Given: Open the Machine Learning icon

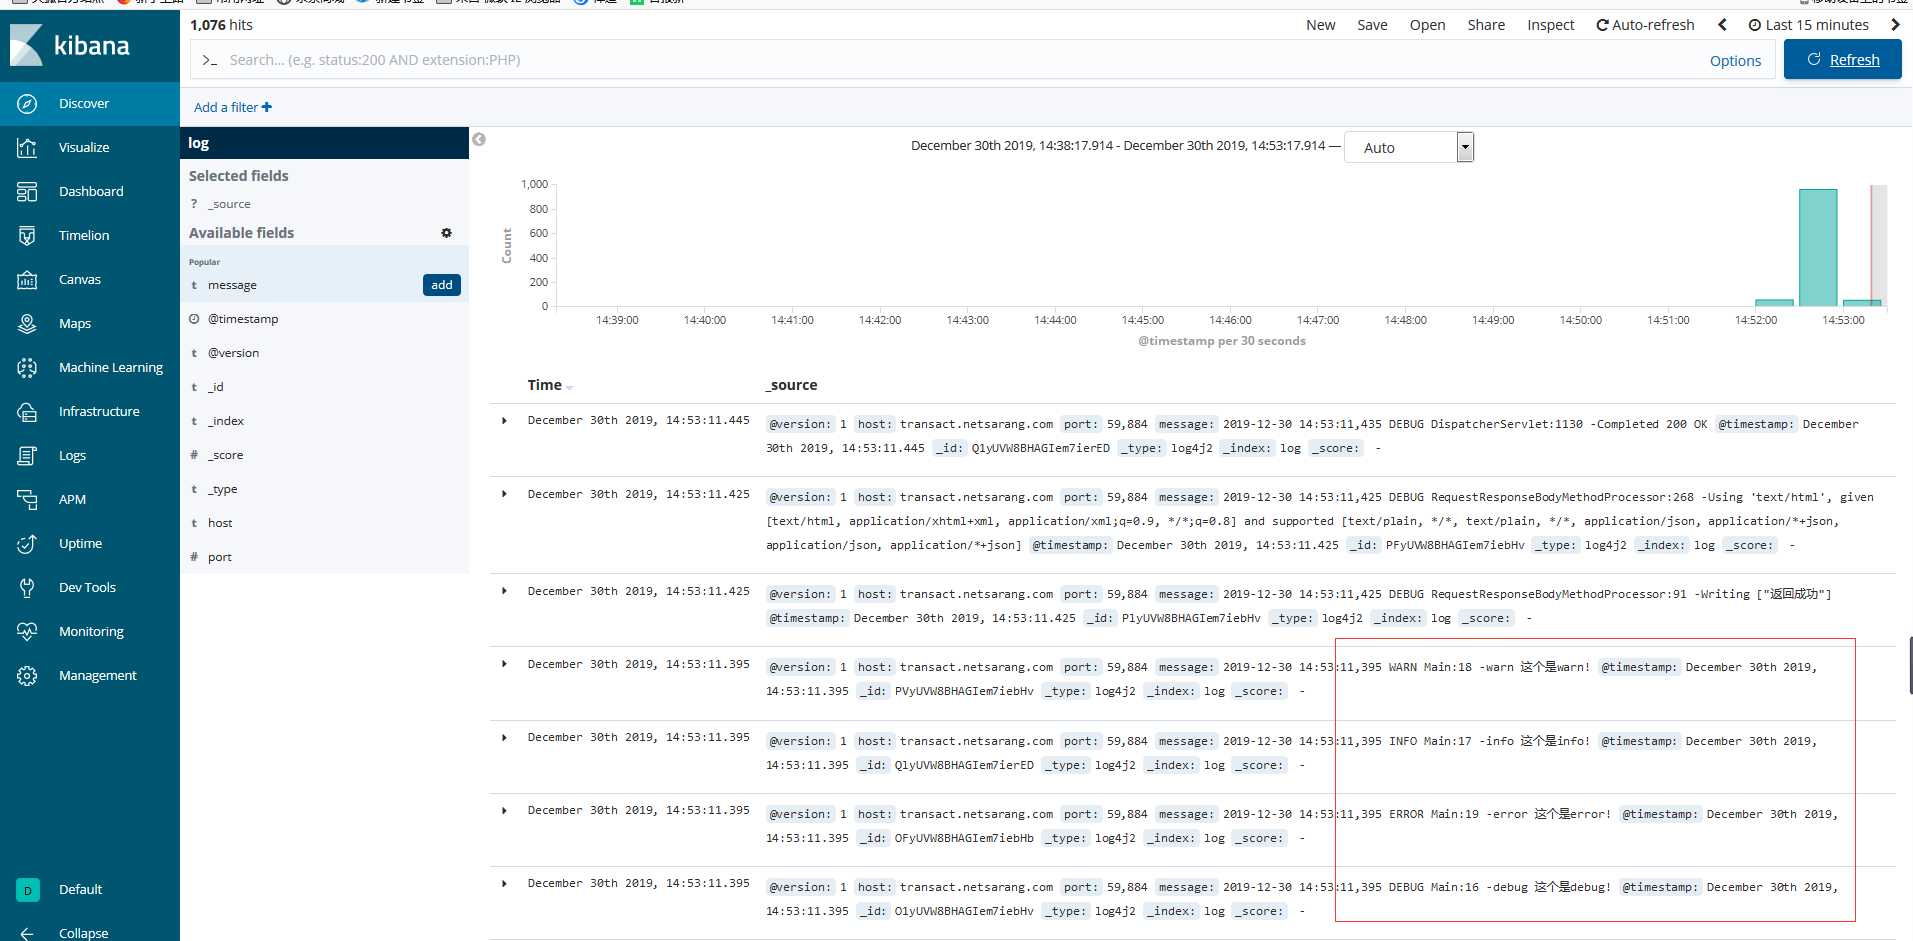Looking at the screenshot, I should (x=27, y=368).
